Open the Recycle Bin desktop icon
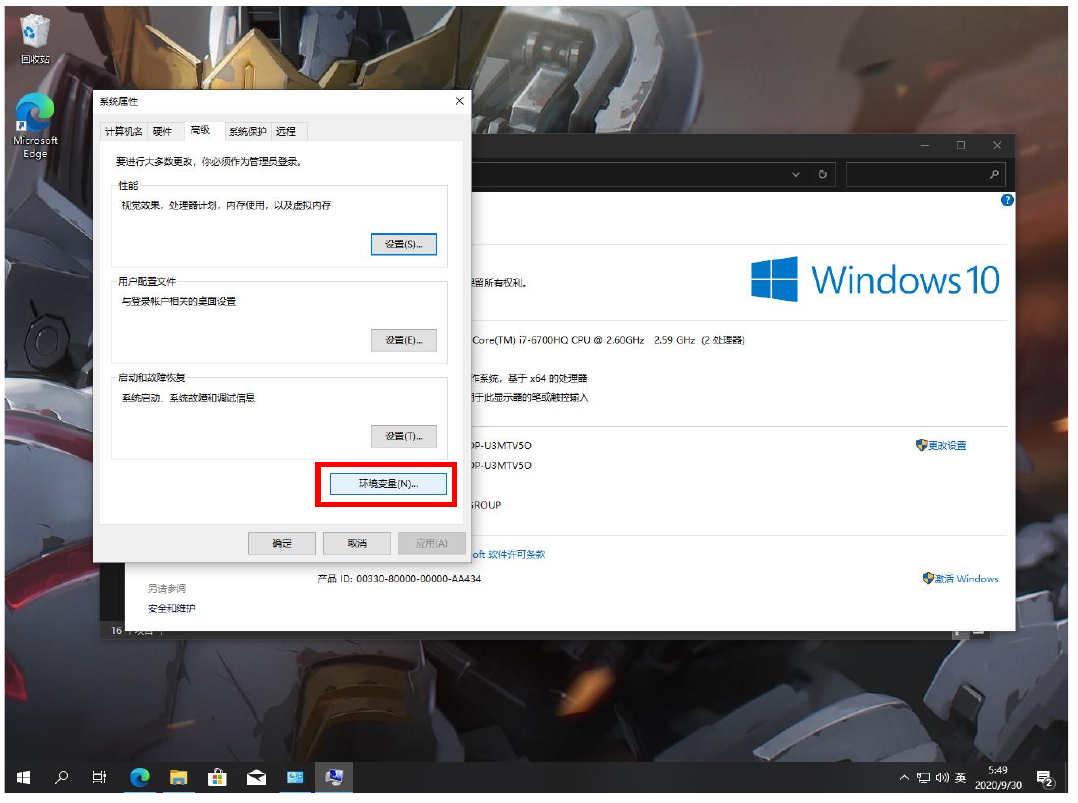This screenshot has height=803, width=1078. tap(35, 38)
